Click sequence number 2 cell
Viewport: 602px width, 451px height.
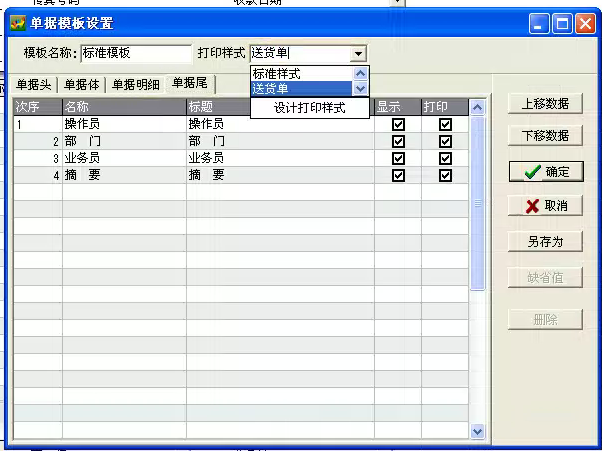coord(38,141)
